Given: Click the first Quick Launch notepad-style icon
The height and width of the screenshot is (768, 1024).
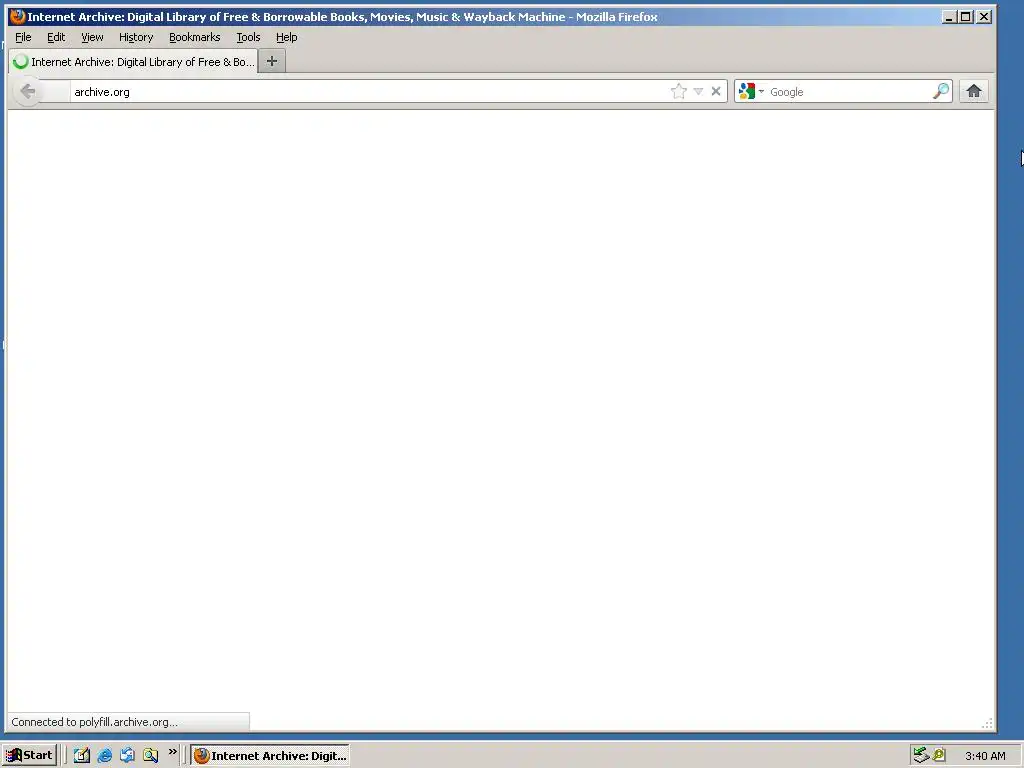Looking at the screenshot, I should tap(82, 756).
